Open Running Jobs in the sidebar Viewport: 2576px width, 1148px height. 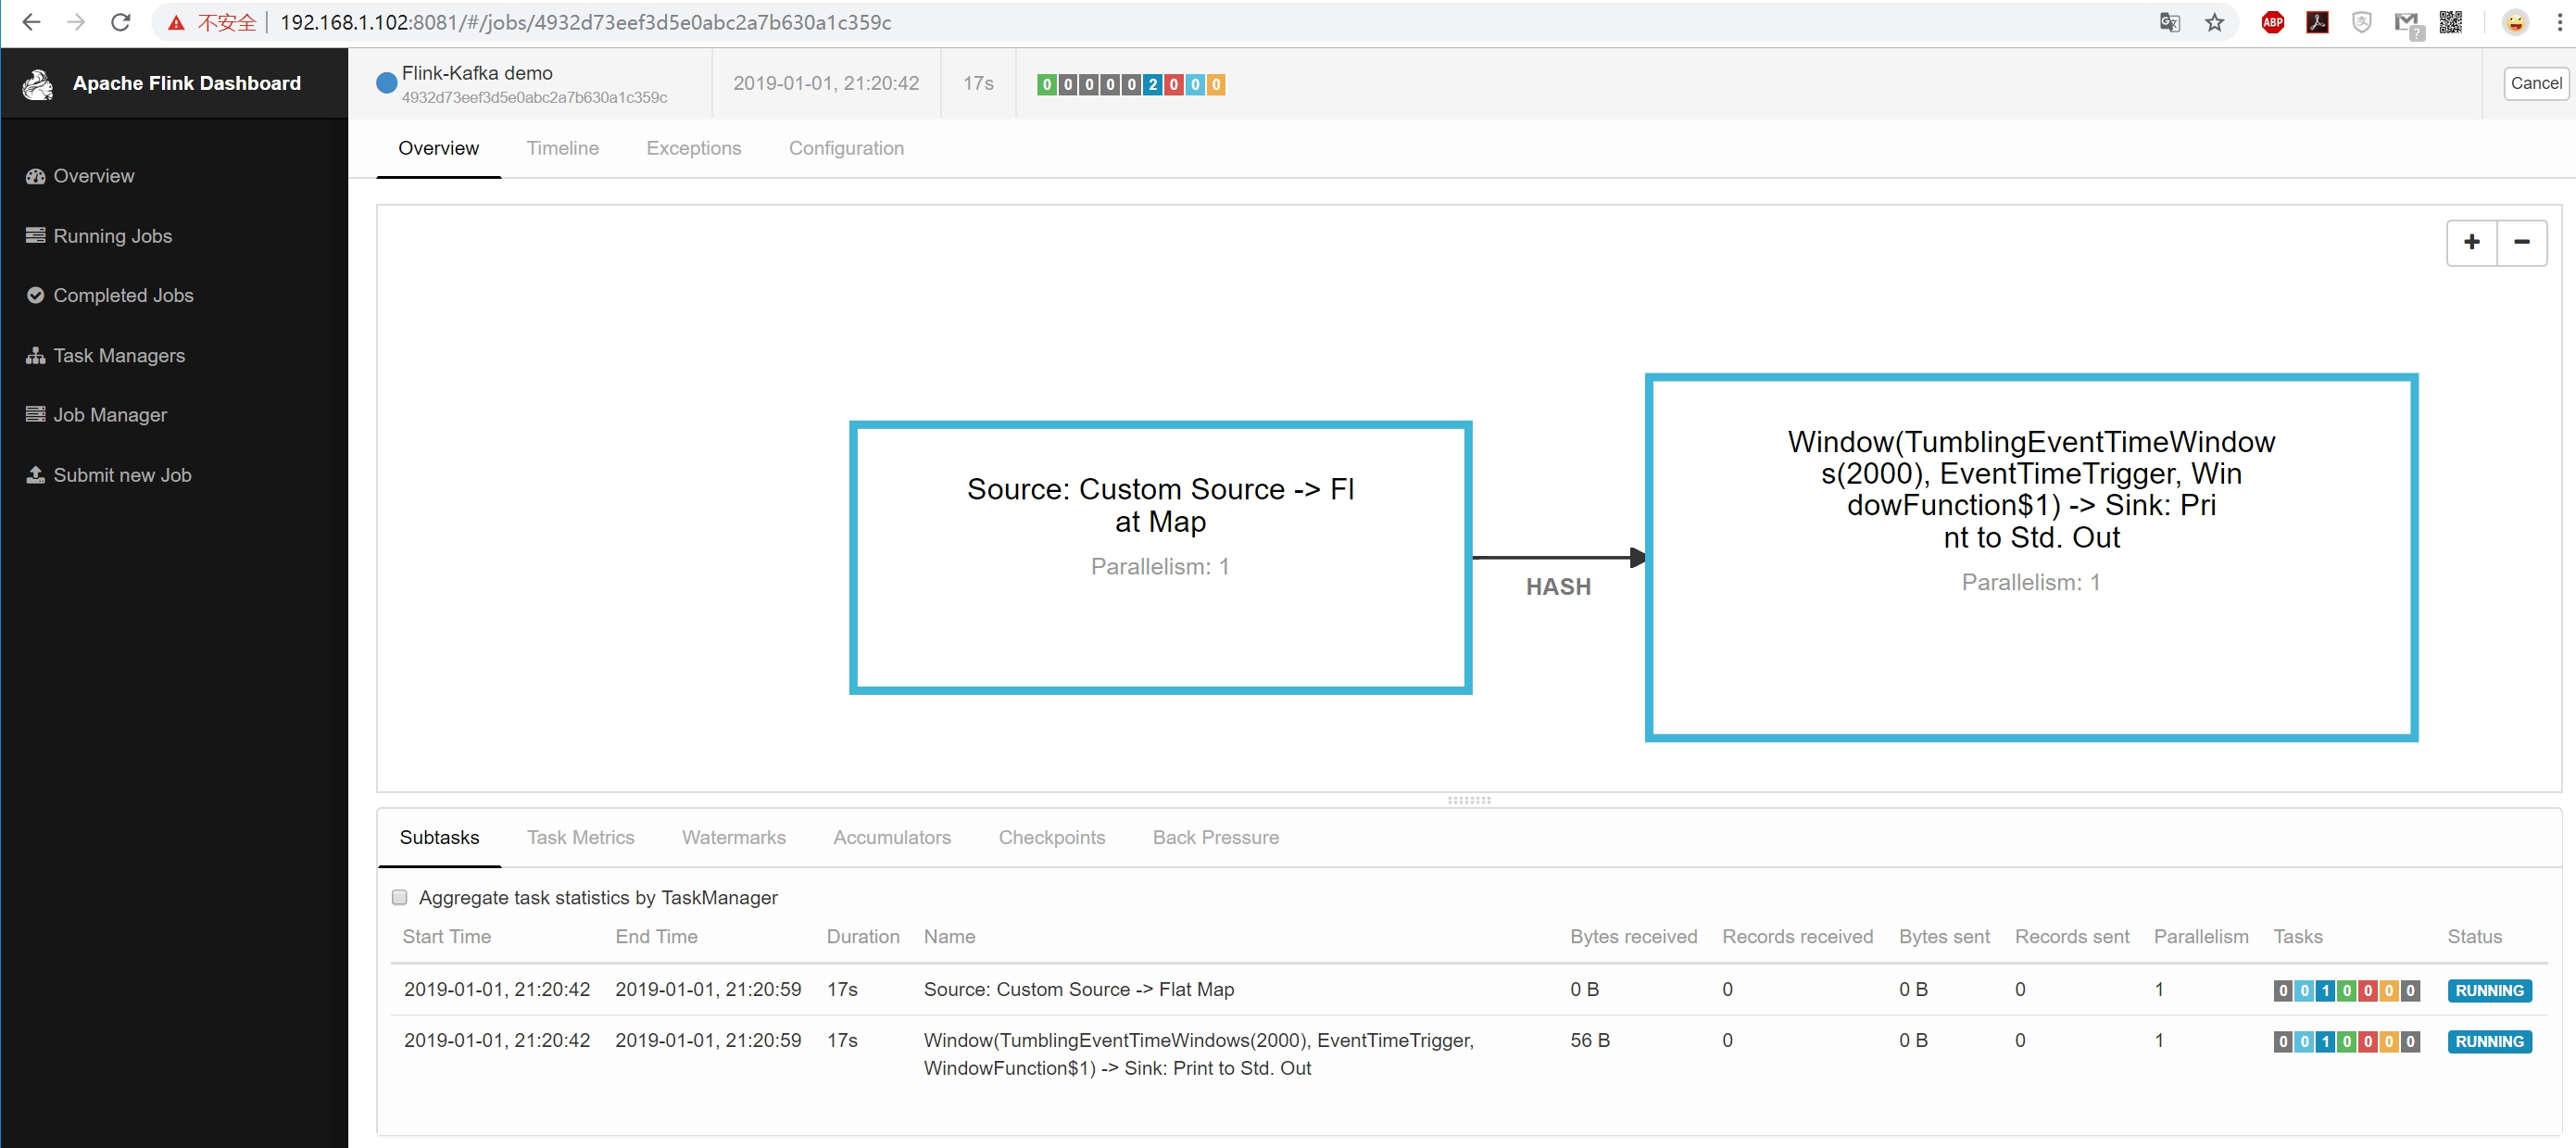112,236
